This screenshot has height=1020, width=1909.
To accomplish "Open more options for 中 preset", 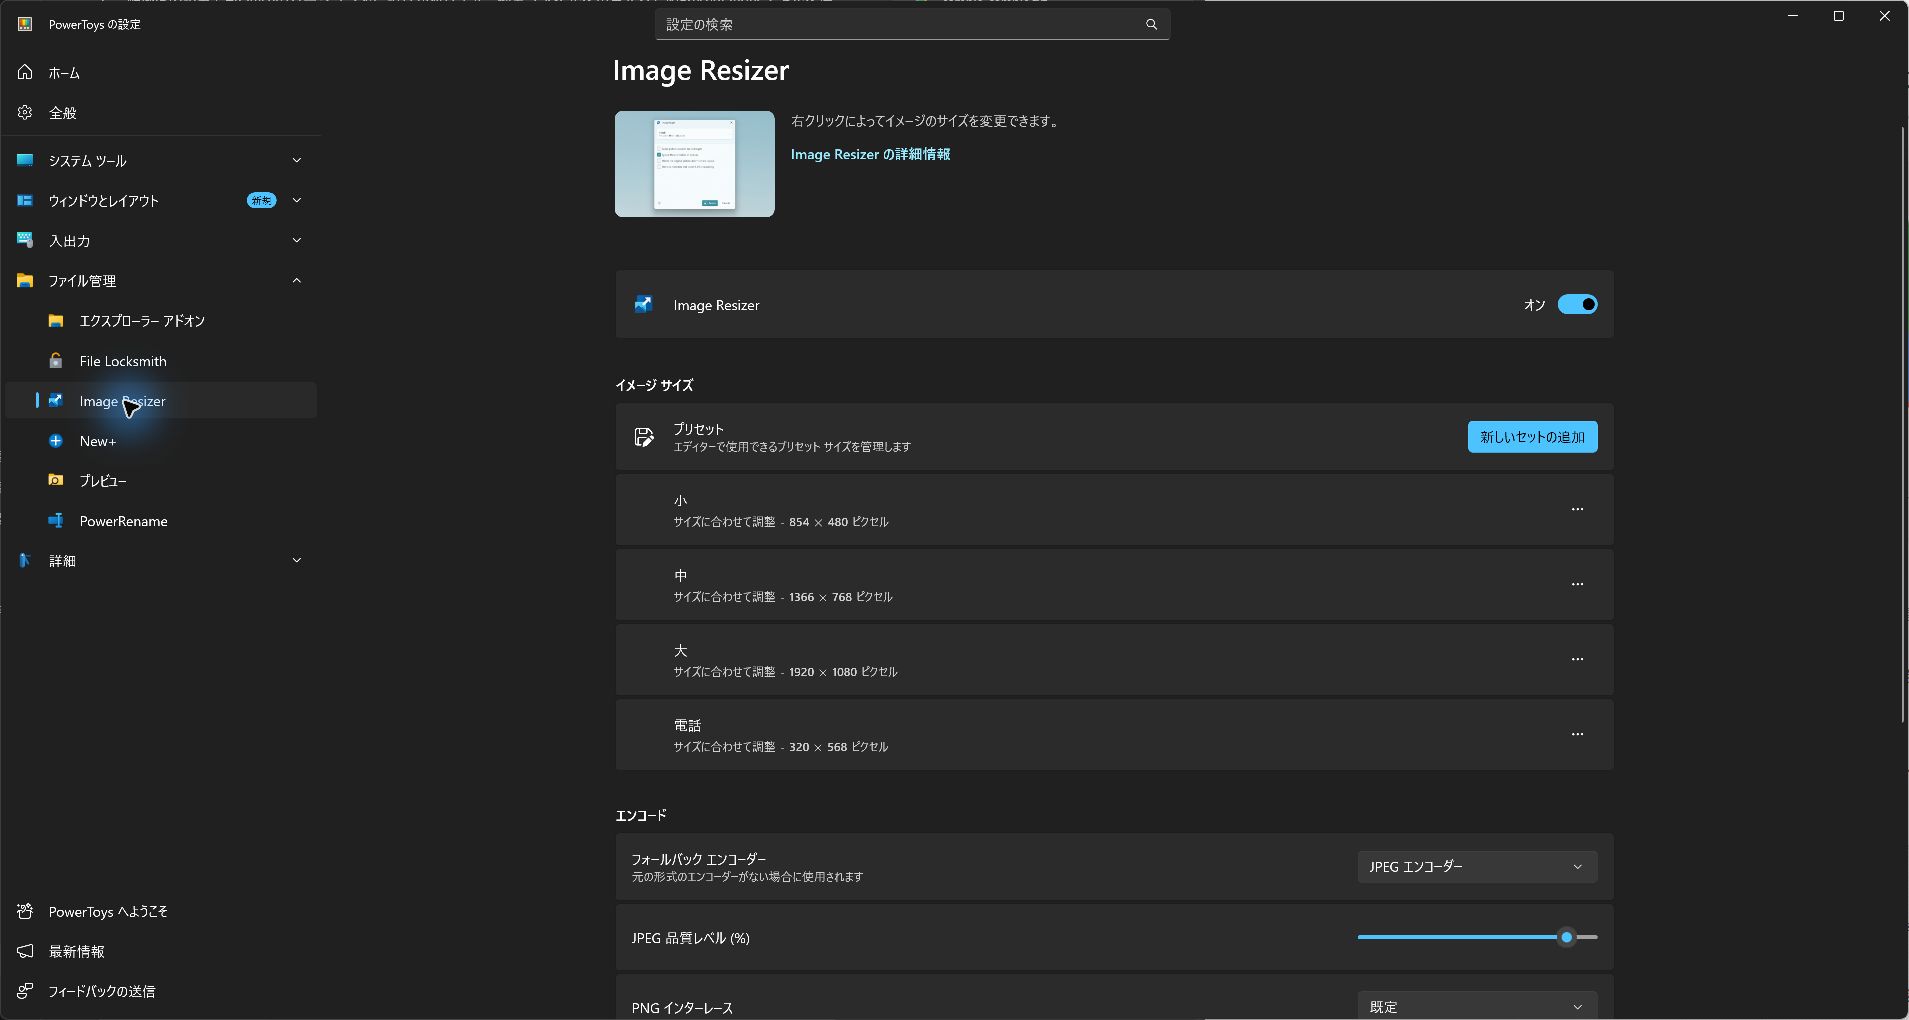I will tap(1577, 584).
